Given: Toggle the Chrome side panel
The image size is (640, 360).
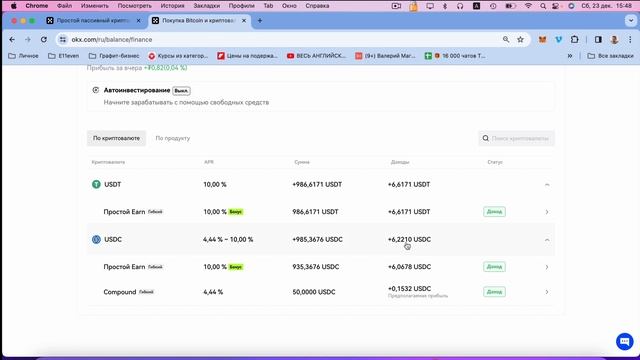Looking at the screenshot, I should click(598, 40).
